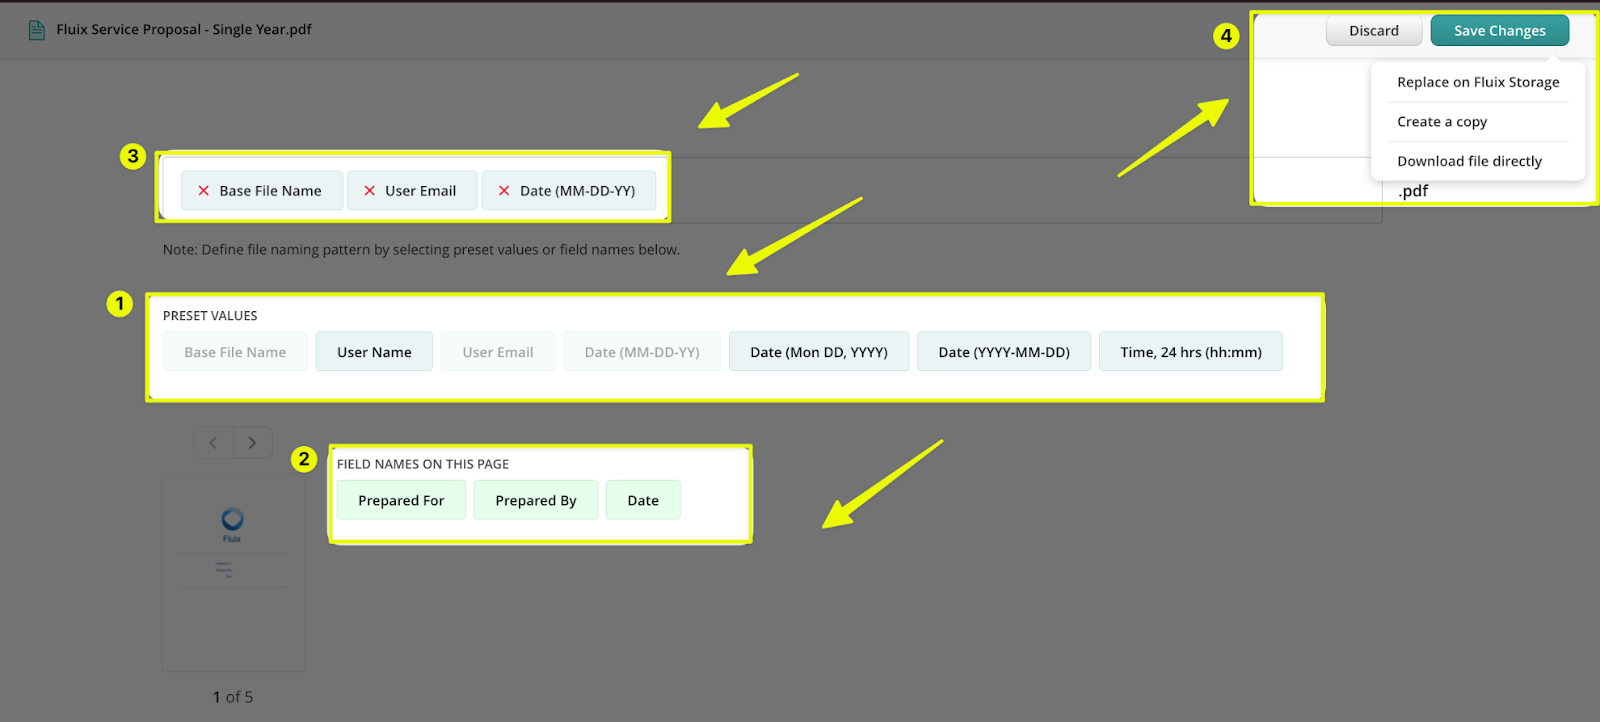This screenshot has width=1600, height=722.
Task: Add Date (Mon DD, YYYY) preset
Action: coord(818,352)
